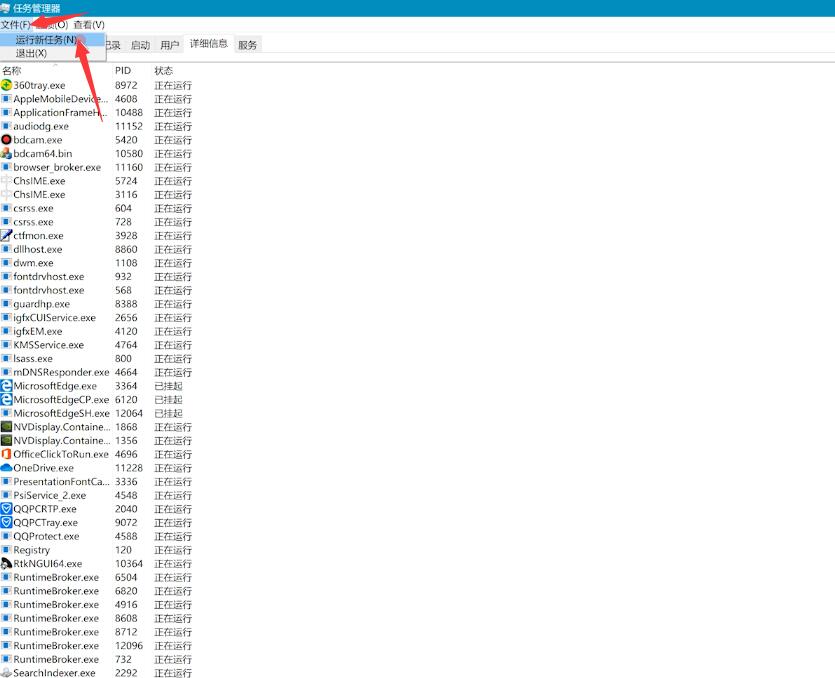Click the PsiService_2.exe process icon
Screen dimensions: 835x678
(6, 495)
